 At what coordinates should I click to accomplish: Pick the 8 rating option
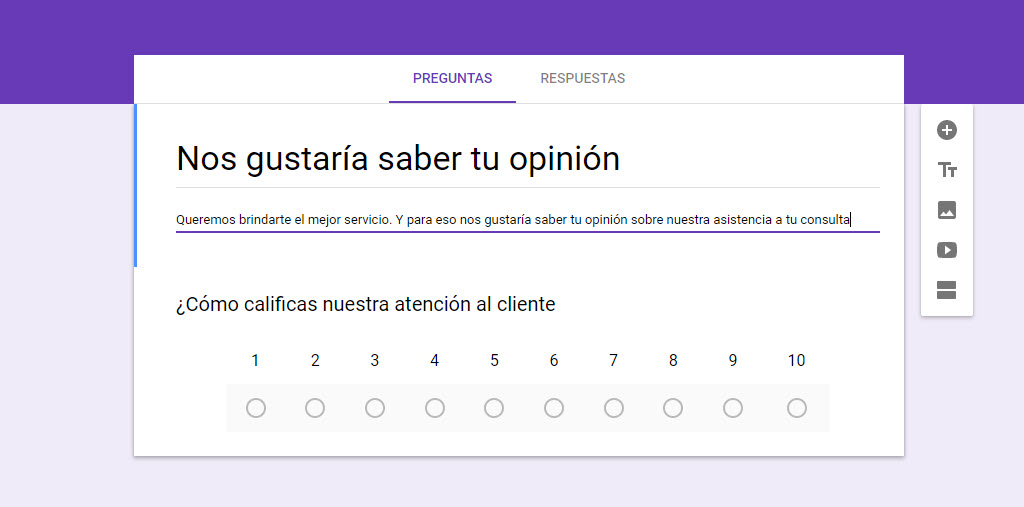click(673, 408)
